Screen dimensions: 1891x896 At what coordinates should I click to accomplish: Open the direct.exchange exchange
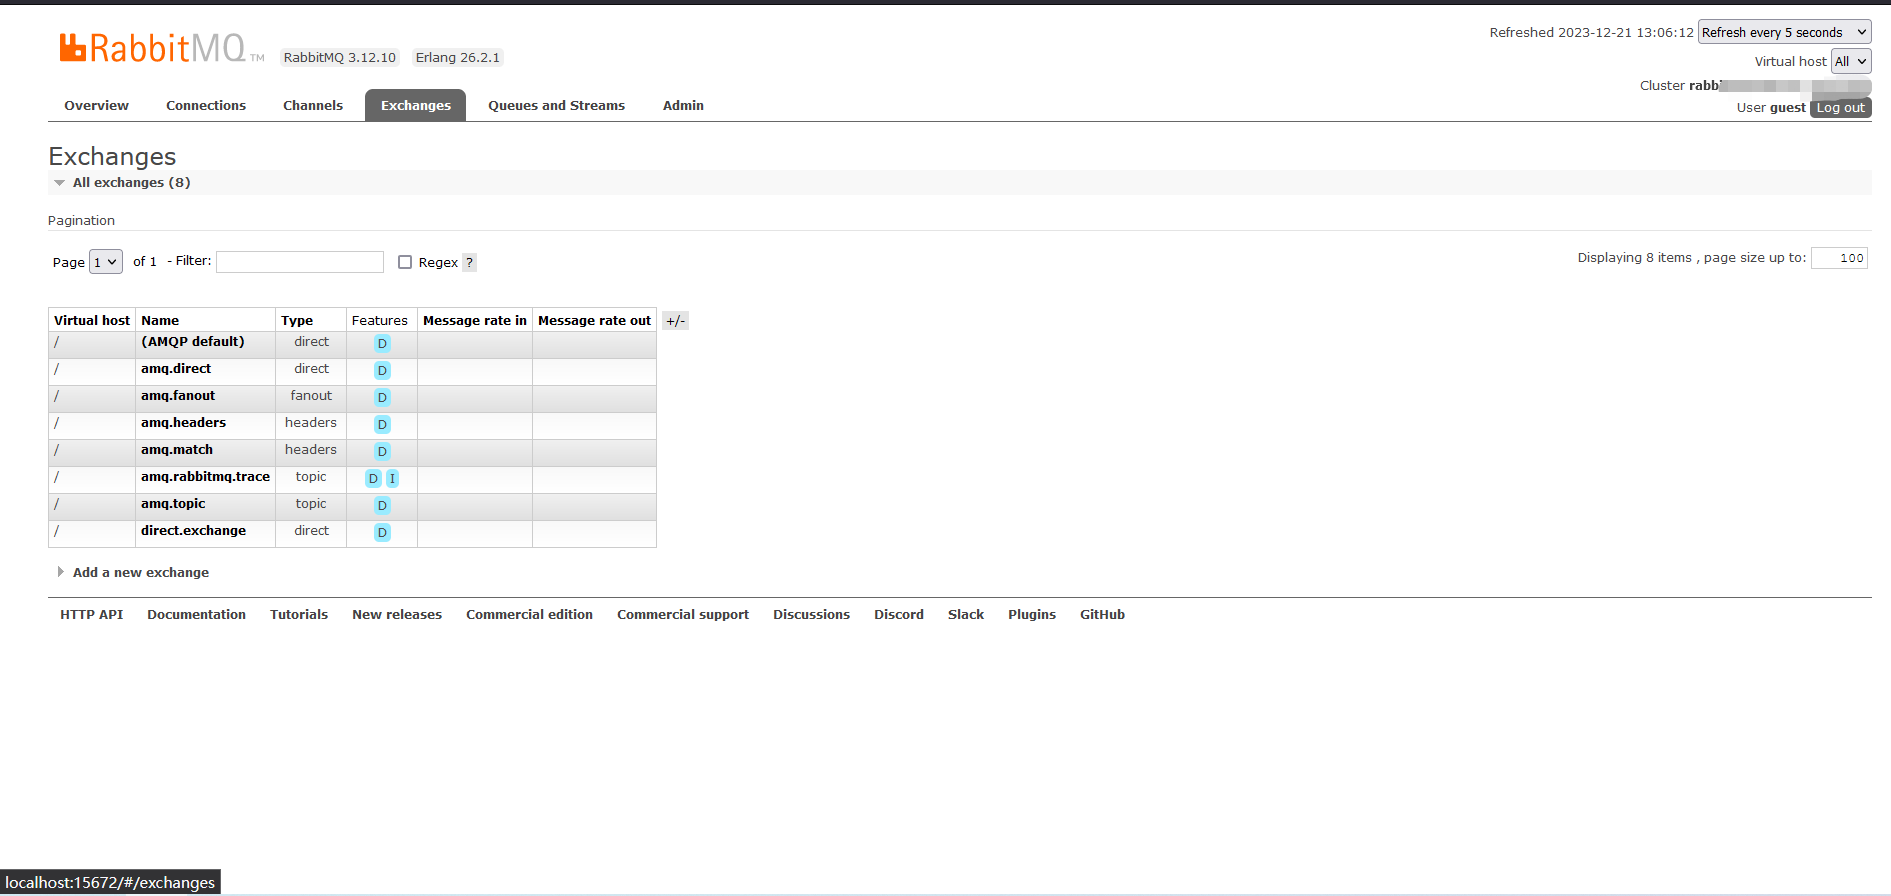(194, 531)
